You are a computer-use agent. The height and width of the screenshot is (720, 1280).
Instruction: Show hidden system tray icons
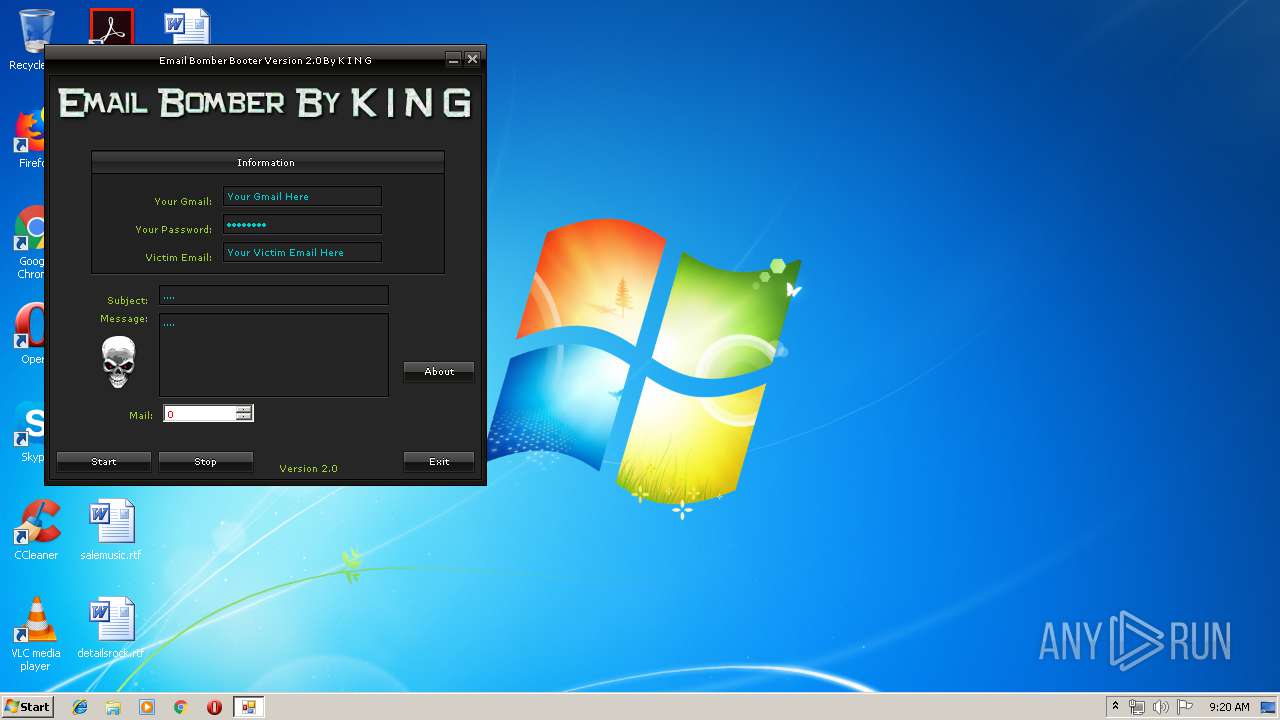(x=1115, y=707)
